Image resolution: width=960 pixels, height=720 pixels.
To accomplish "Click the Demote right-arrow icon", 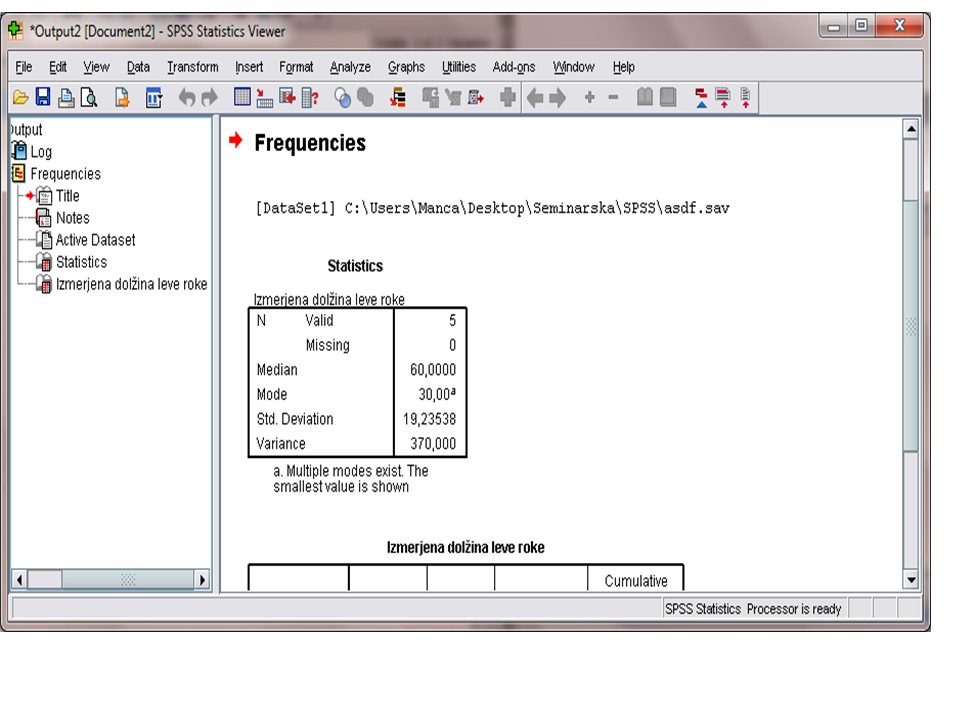I will tap(558, 97).
